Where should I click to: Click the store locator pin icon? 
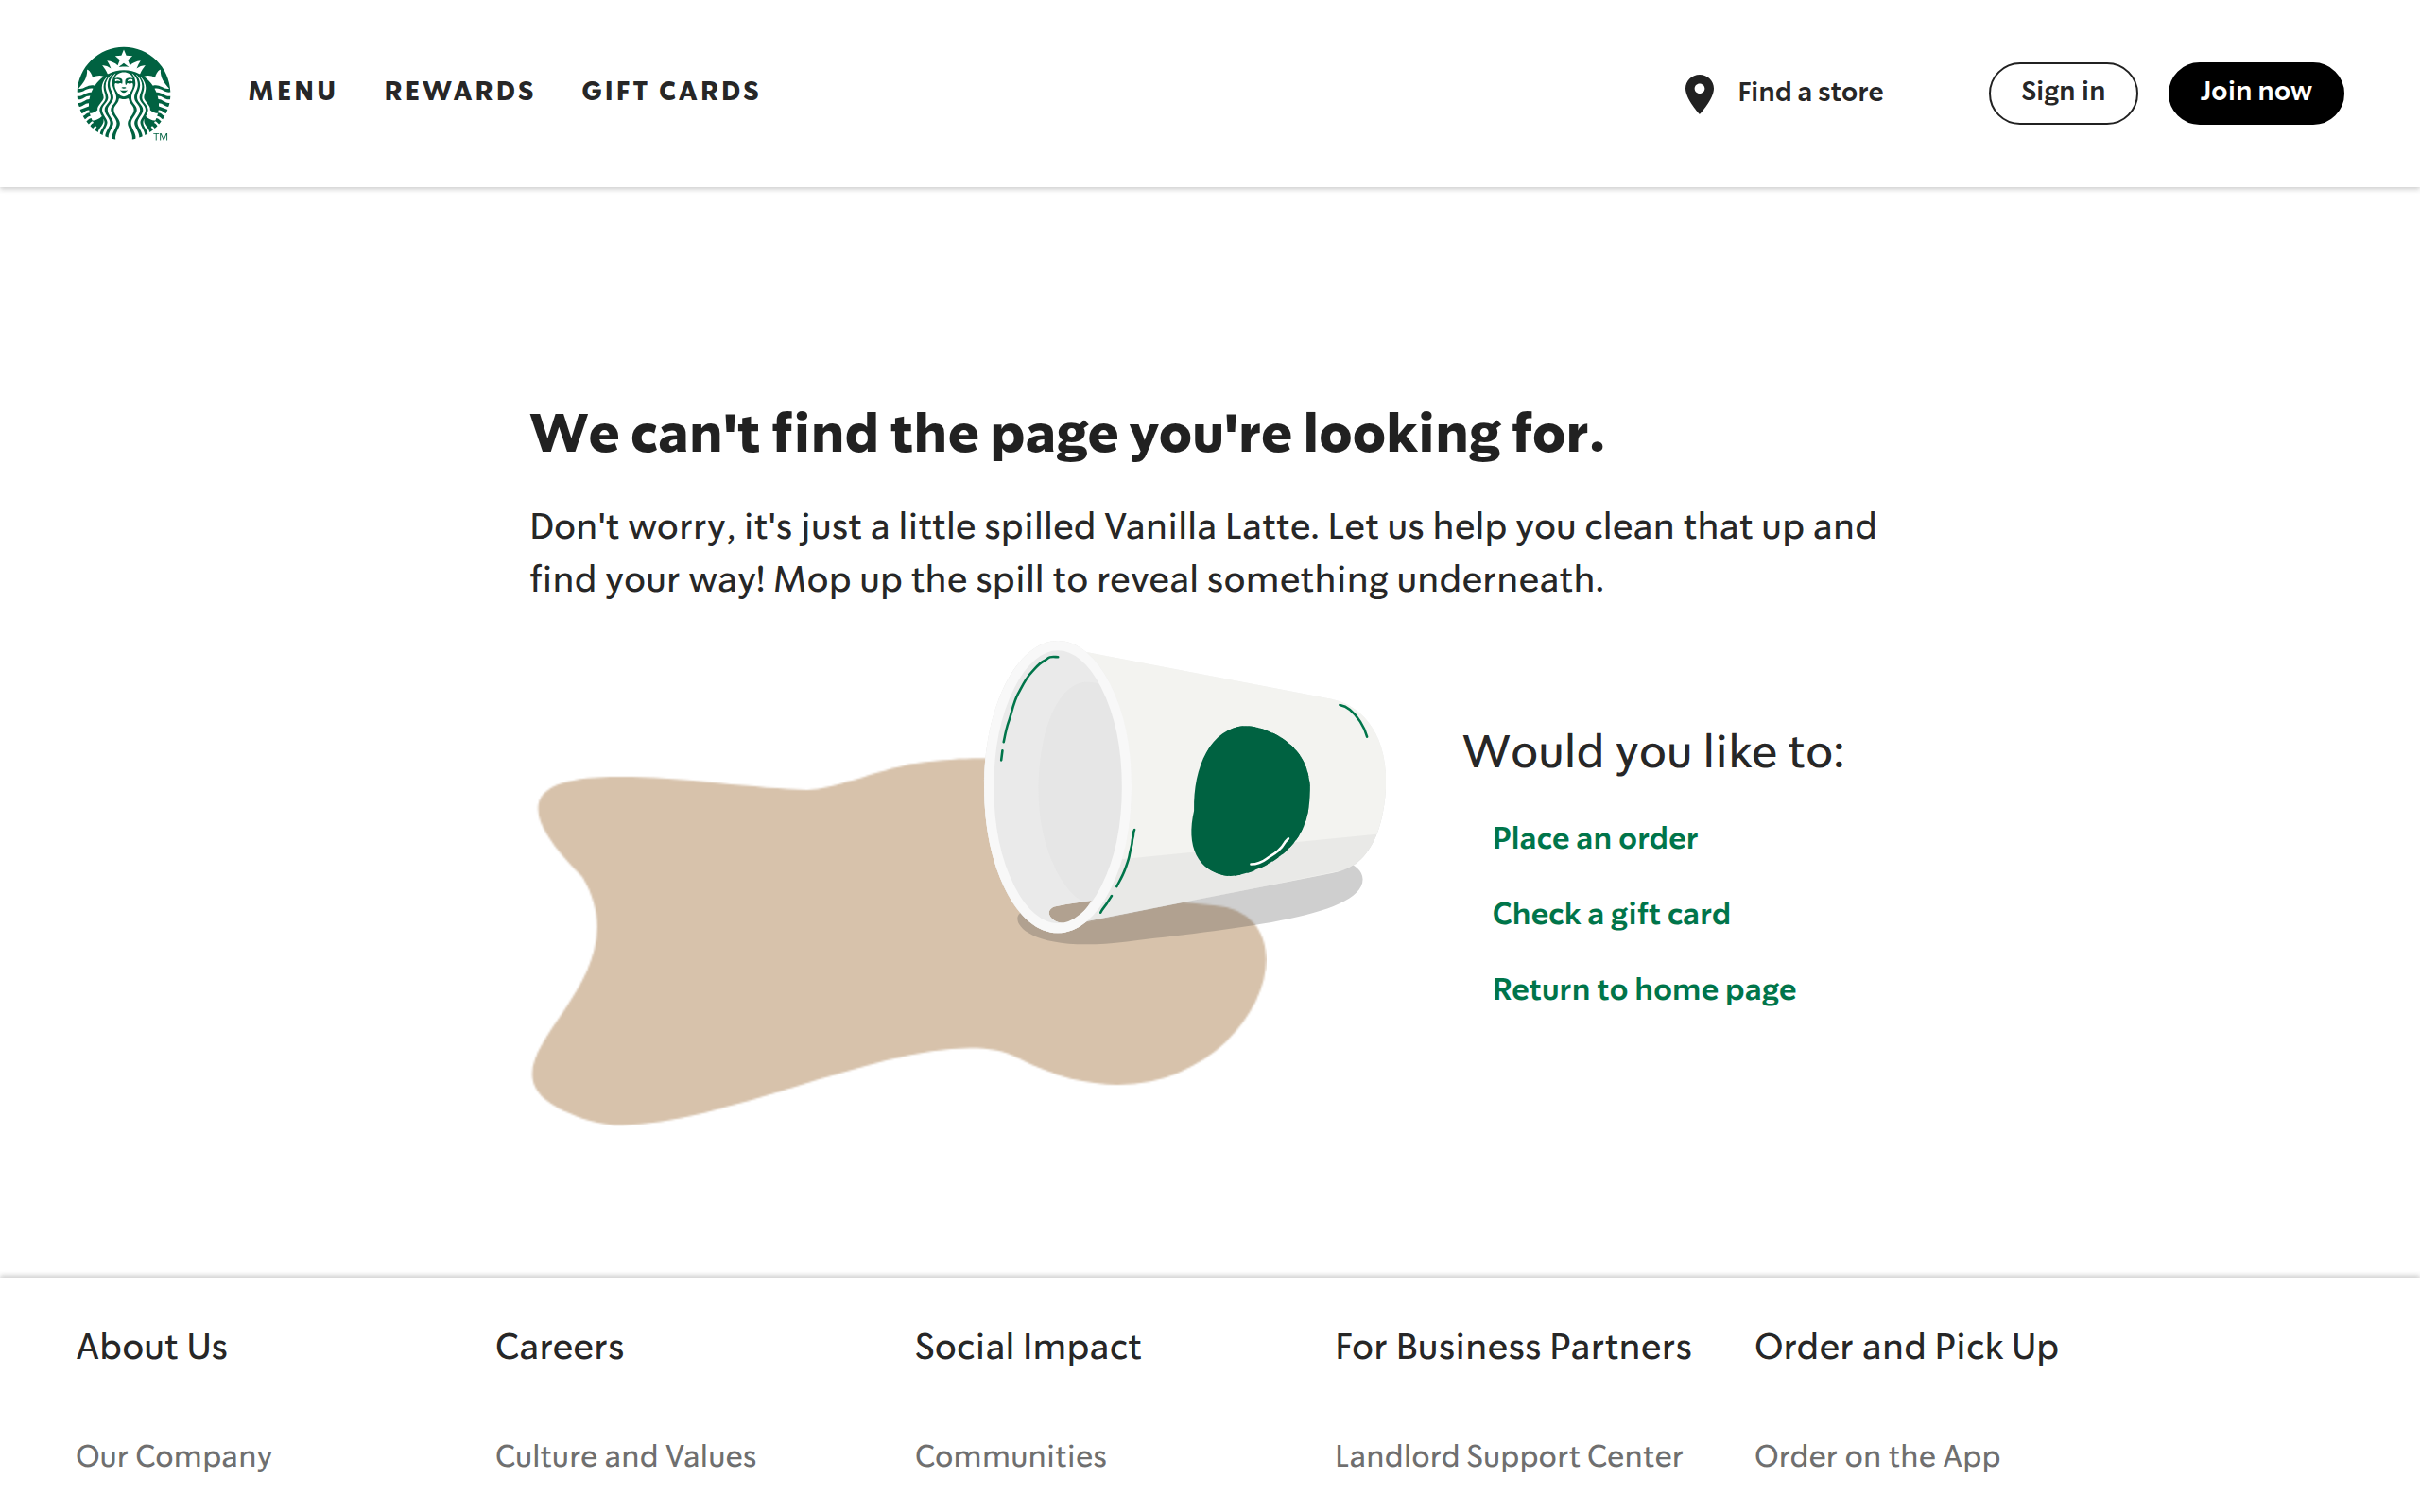[x=1699, y=94]
